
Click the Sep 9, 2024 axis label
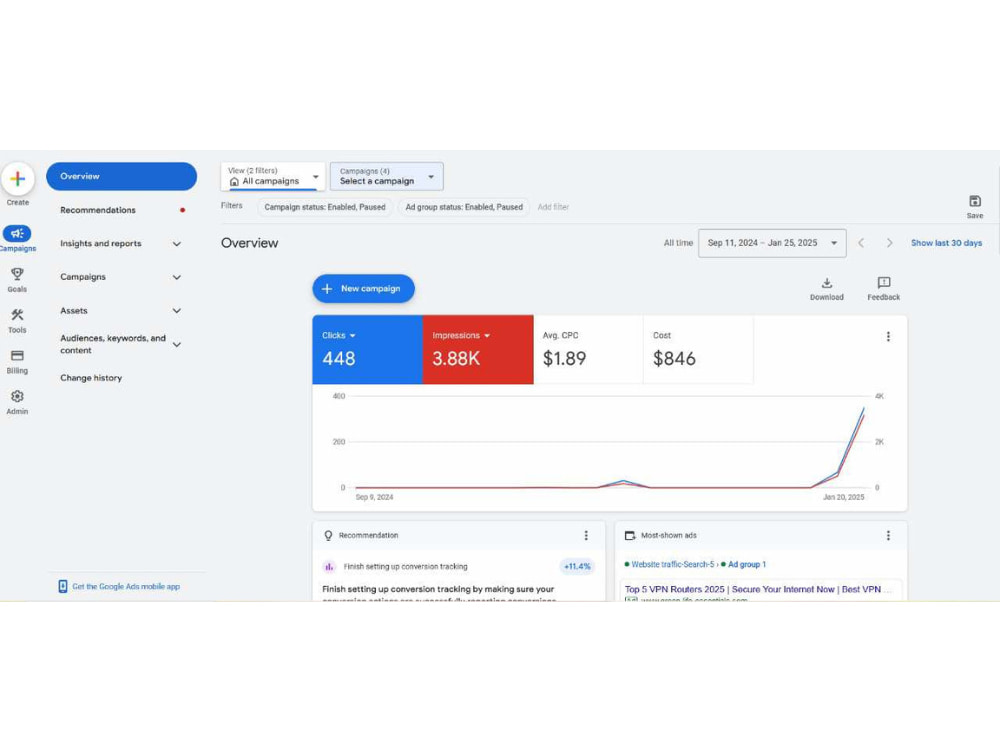[x=374, y=497]
